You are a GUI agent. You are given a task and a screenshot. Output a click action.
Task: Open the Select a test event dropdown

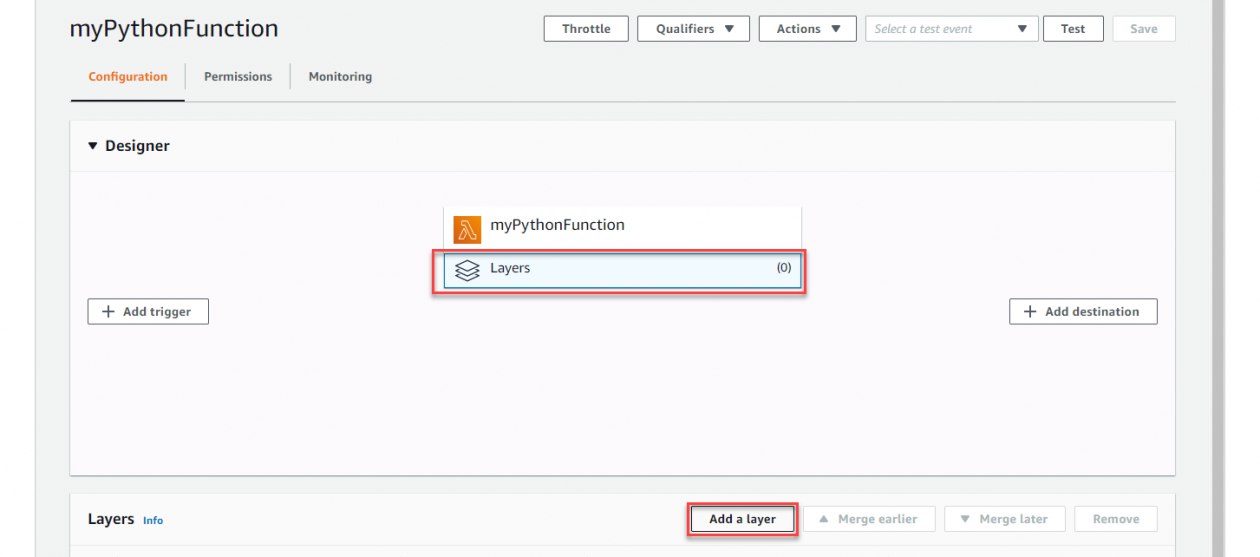pos(951,29)
